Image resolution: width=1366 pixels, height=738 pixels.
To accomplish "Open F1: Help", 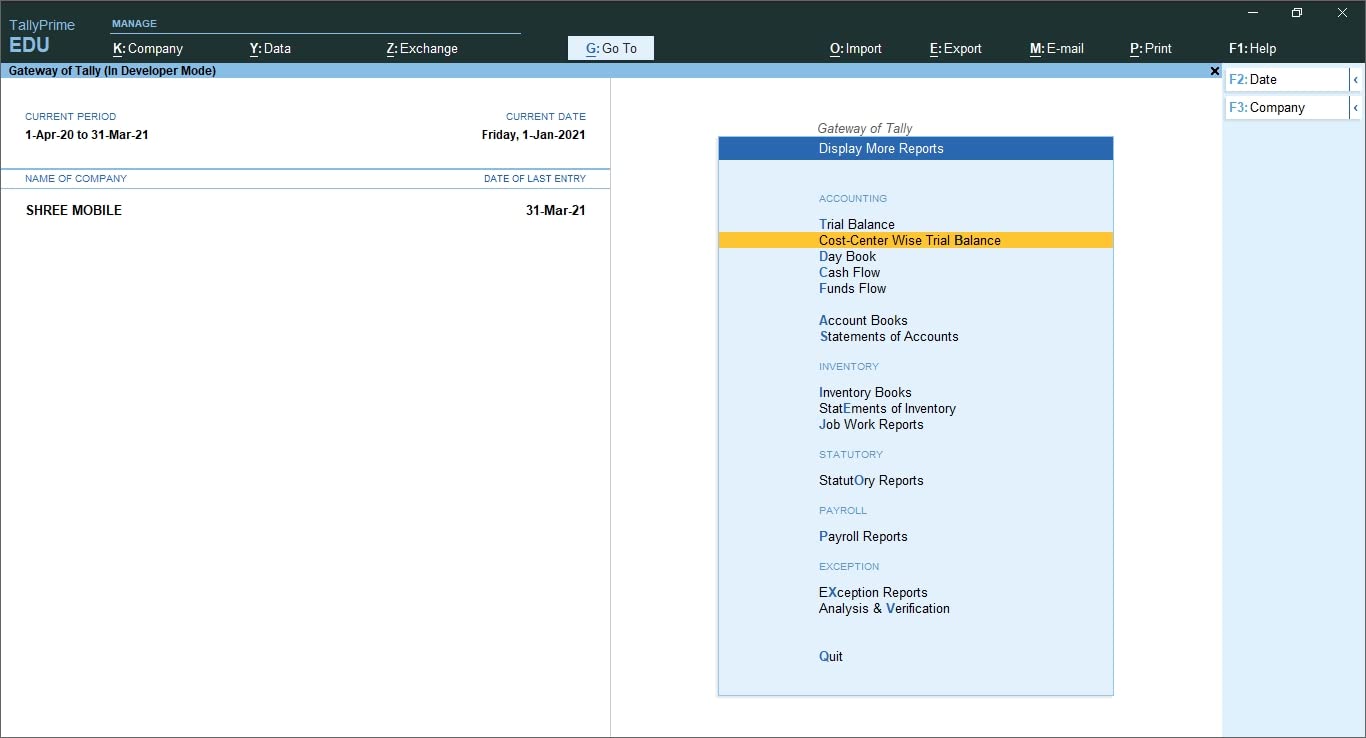I will [x=1251, y=47].
